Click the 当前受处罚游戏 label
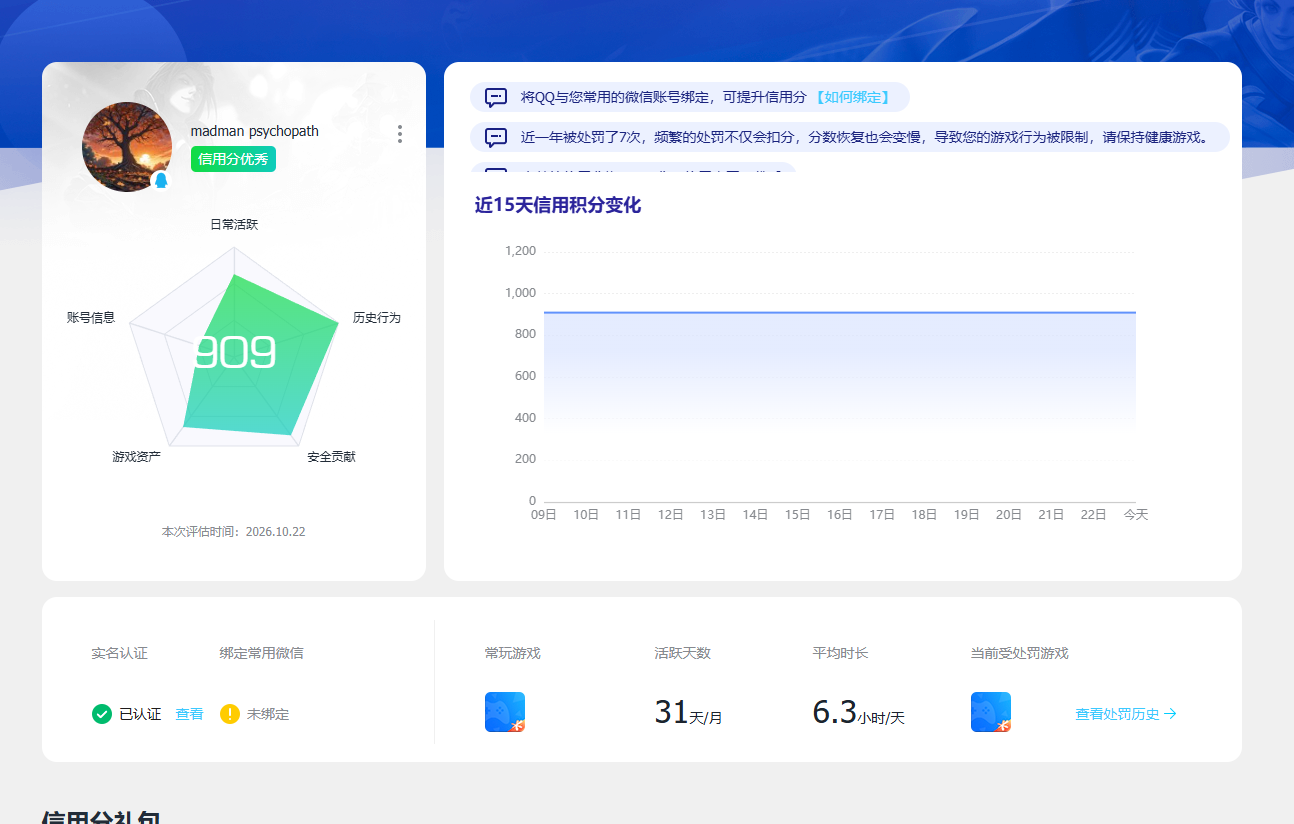 tap(1020, 653)
